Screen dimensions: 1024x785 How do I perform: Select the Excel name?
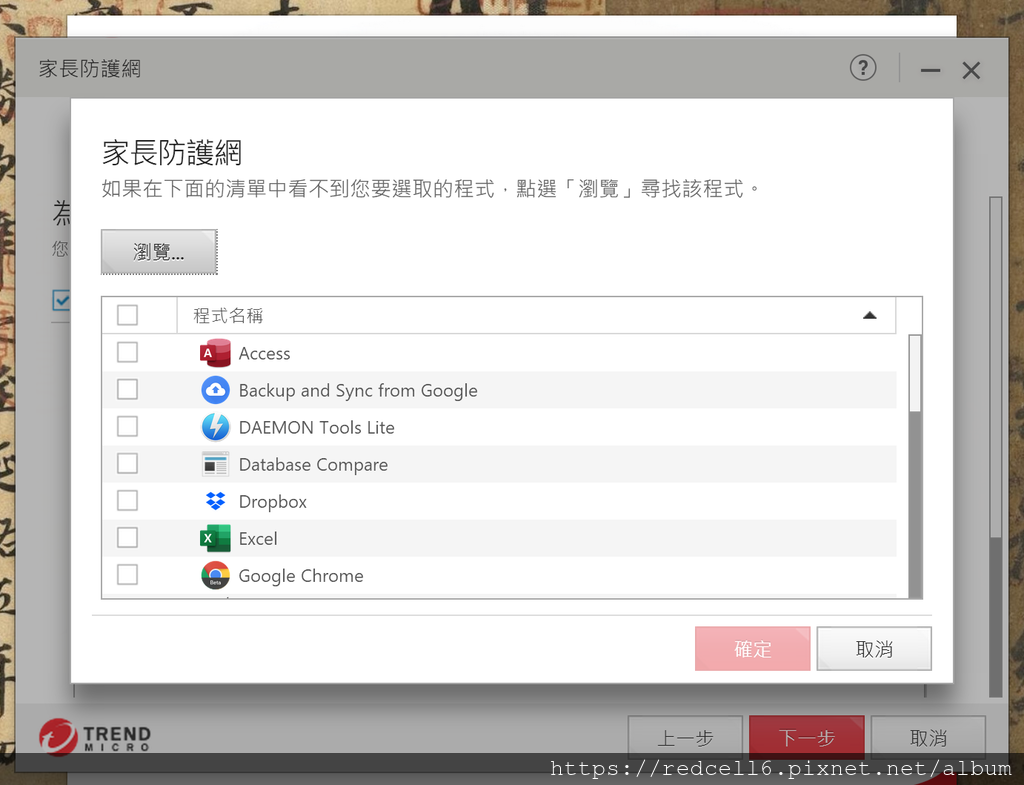point(258,539)
